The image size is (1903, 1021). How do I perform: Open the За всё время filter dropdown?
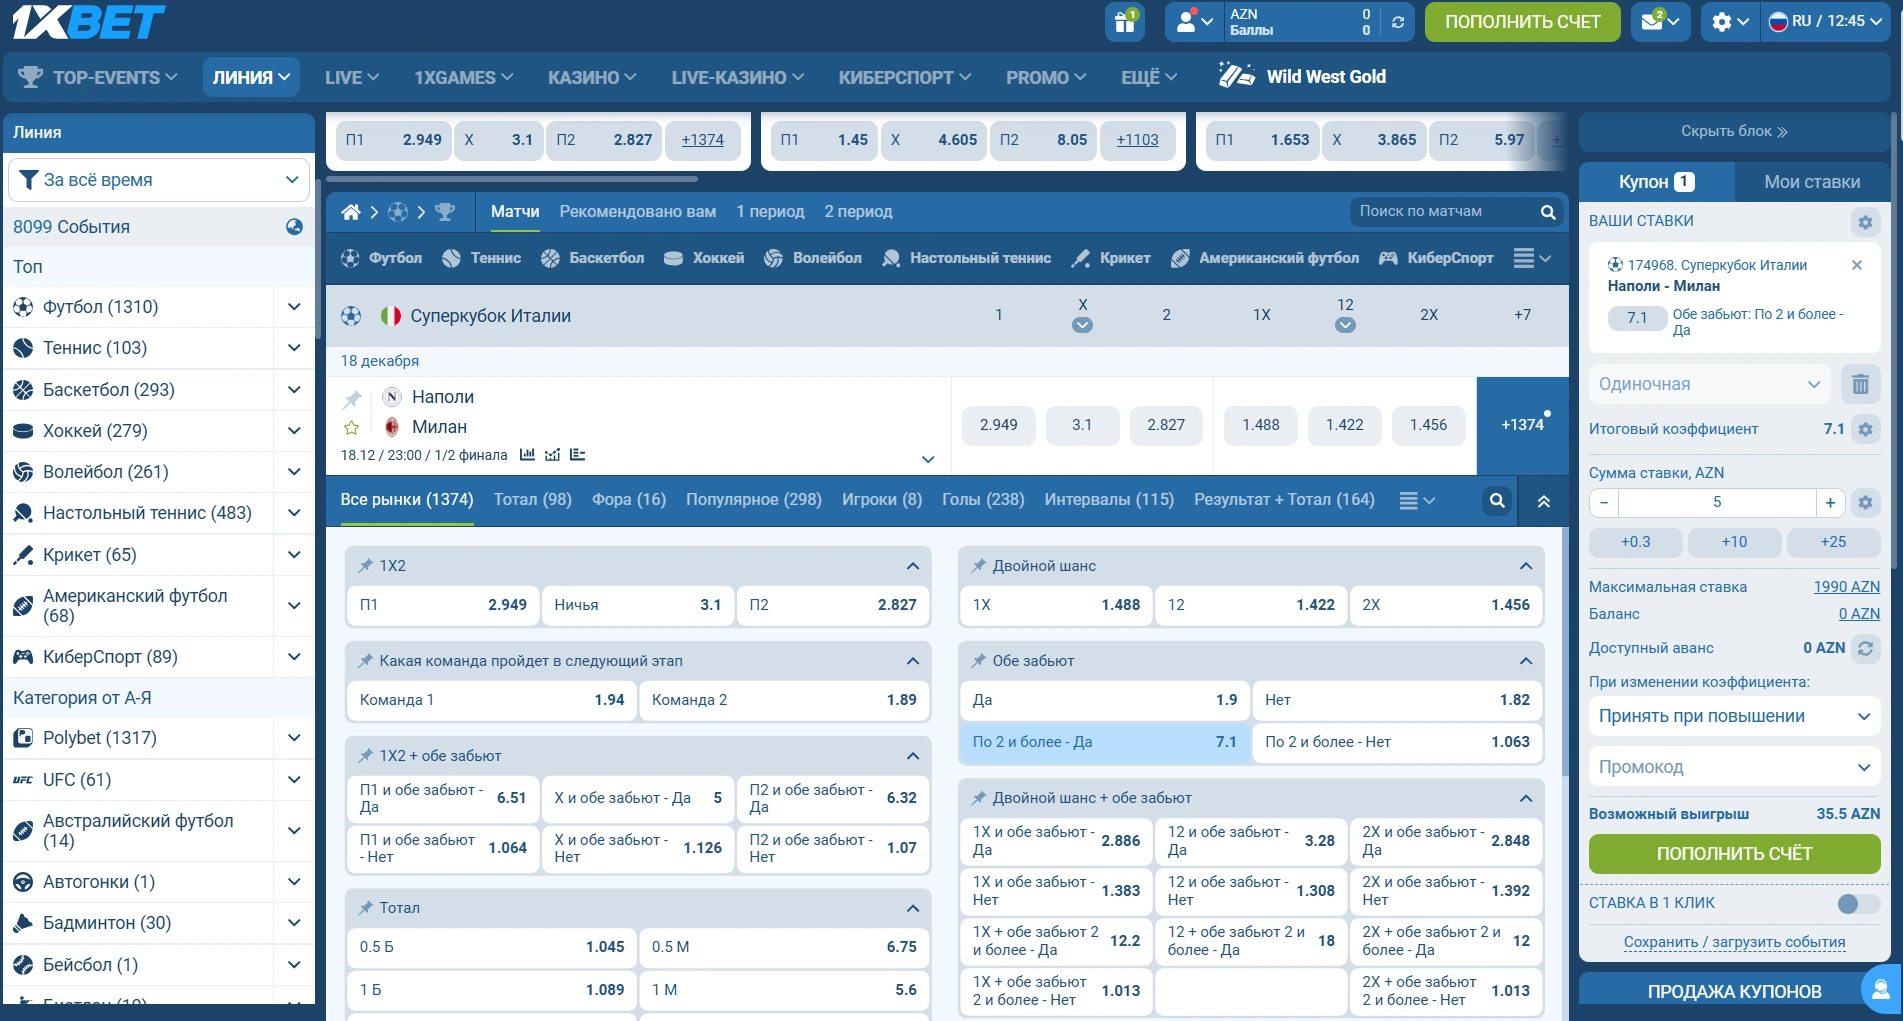coord(159,180)
